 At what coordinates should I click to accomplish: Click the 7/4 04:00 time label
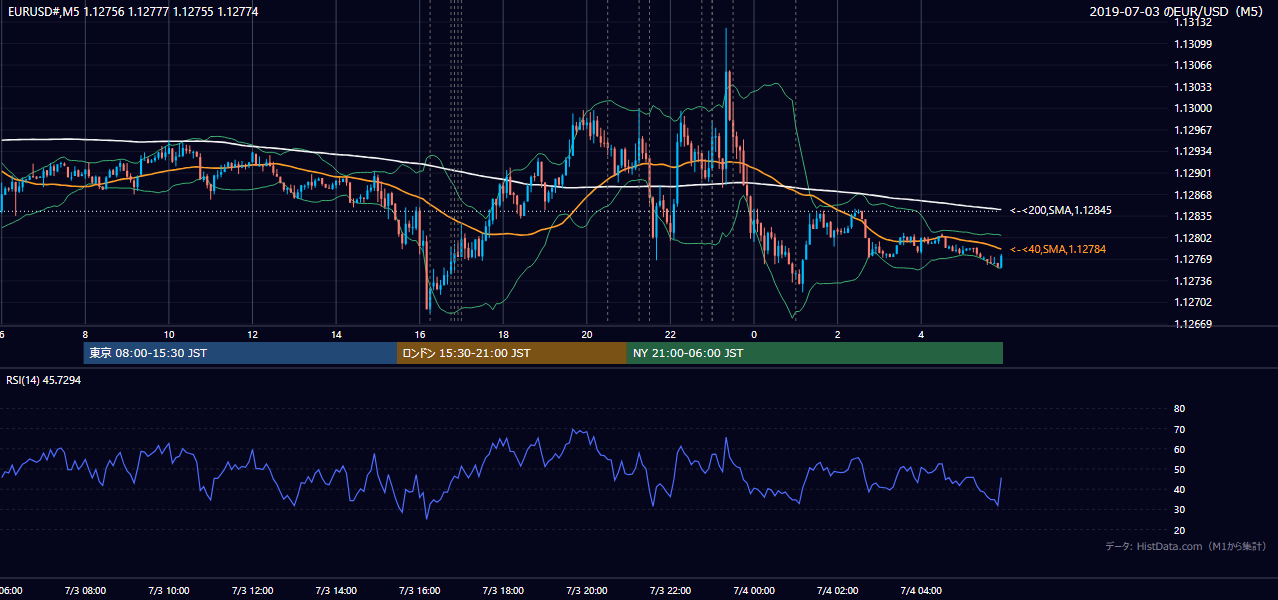click(x=921, y=591)
